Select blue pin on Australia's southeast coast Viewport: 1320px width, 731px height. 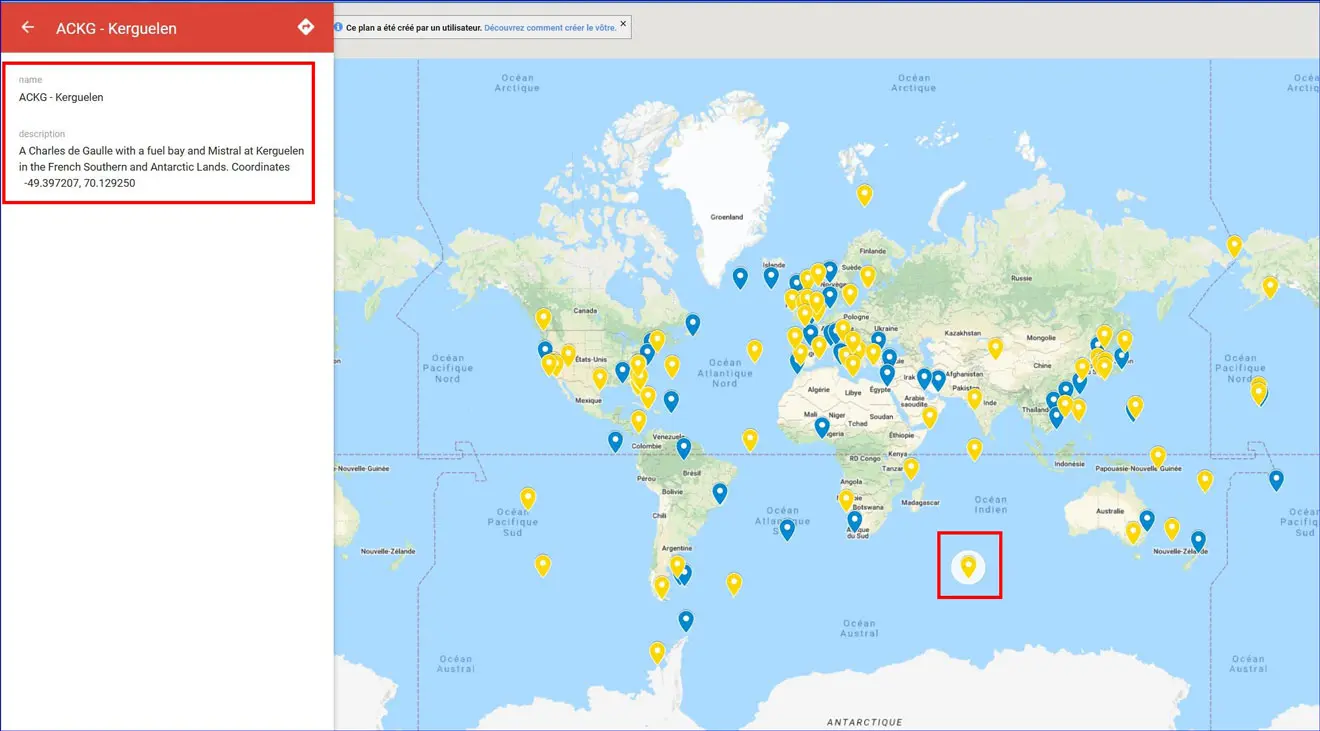tap(1147, 520)
